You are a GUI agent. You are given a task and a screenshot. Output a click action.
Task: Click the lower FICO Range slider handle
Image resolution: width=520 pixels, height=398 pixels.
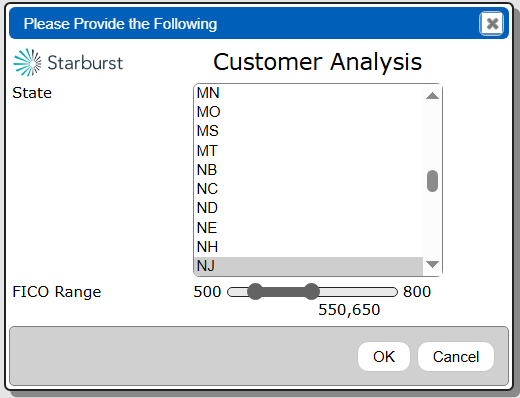tap(255, 292)
